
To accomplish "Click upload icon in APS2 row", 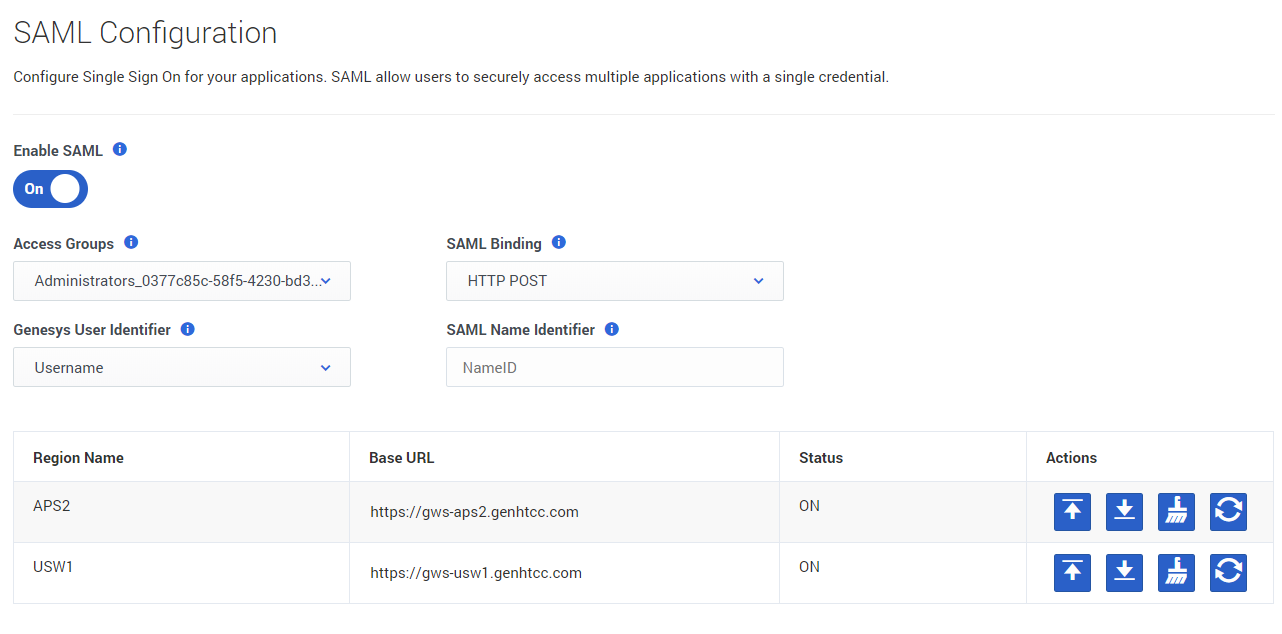I will click(1072, 511).
